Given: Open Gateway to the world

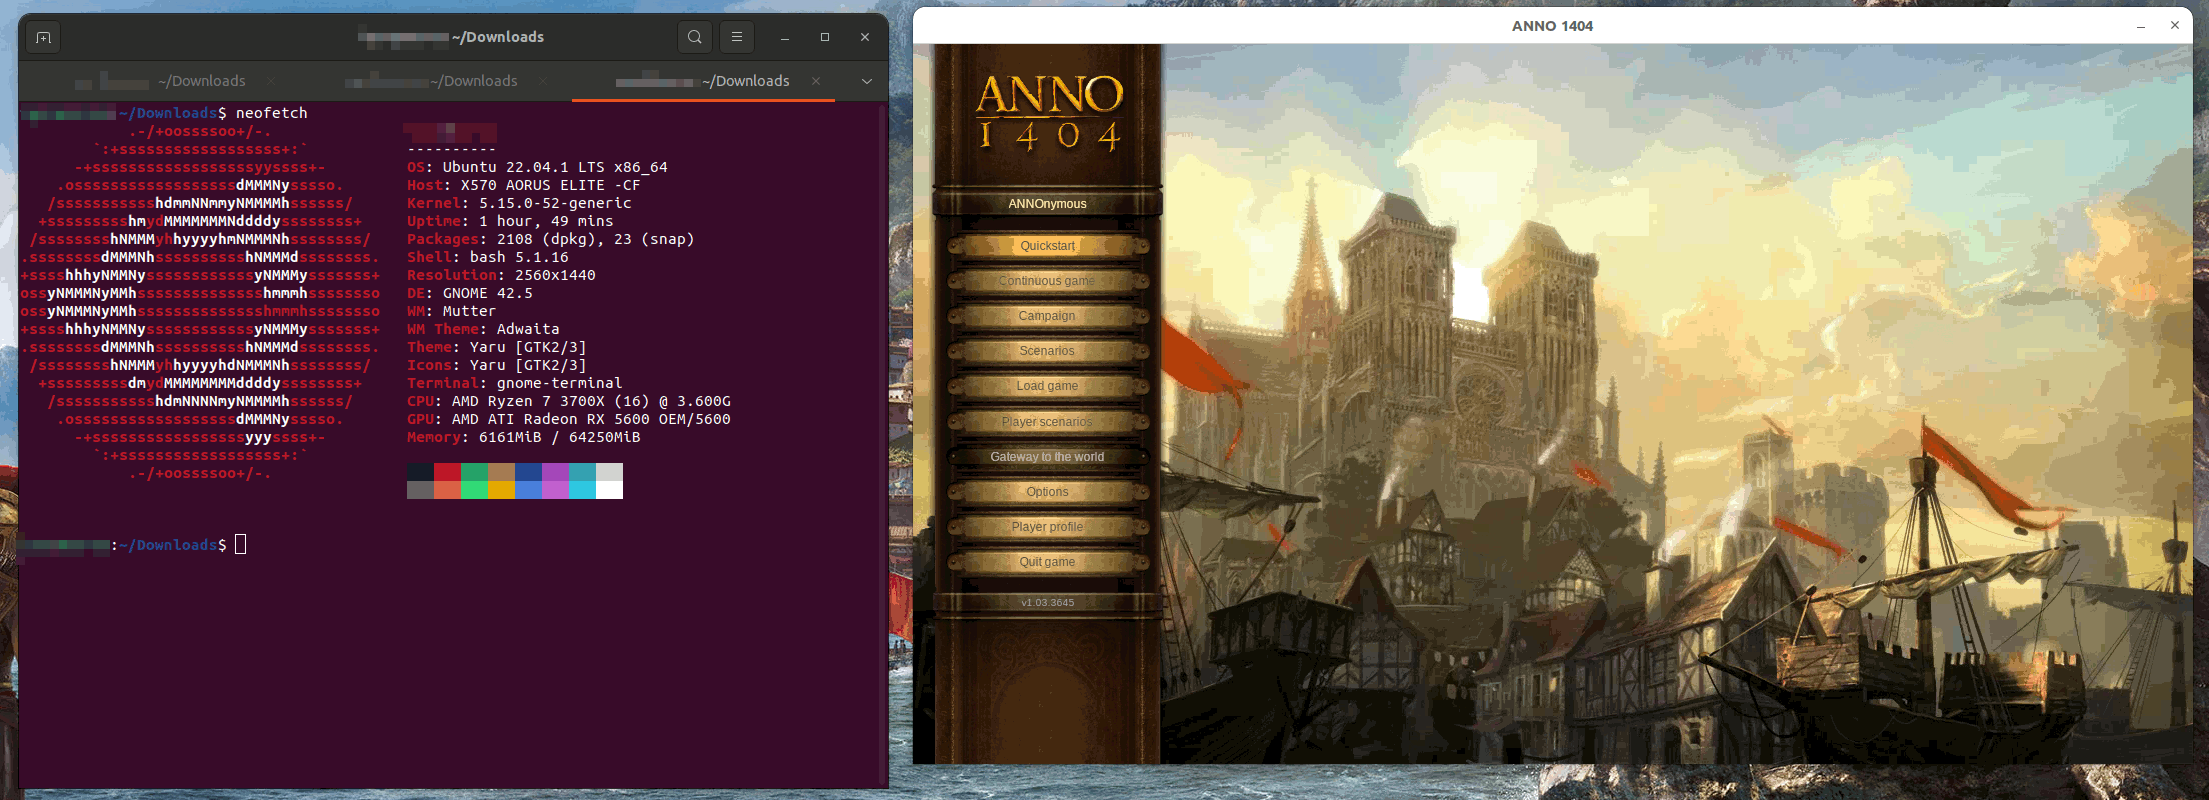Looking at the screenshot, I should (1047, 457).
